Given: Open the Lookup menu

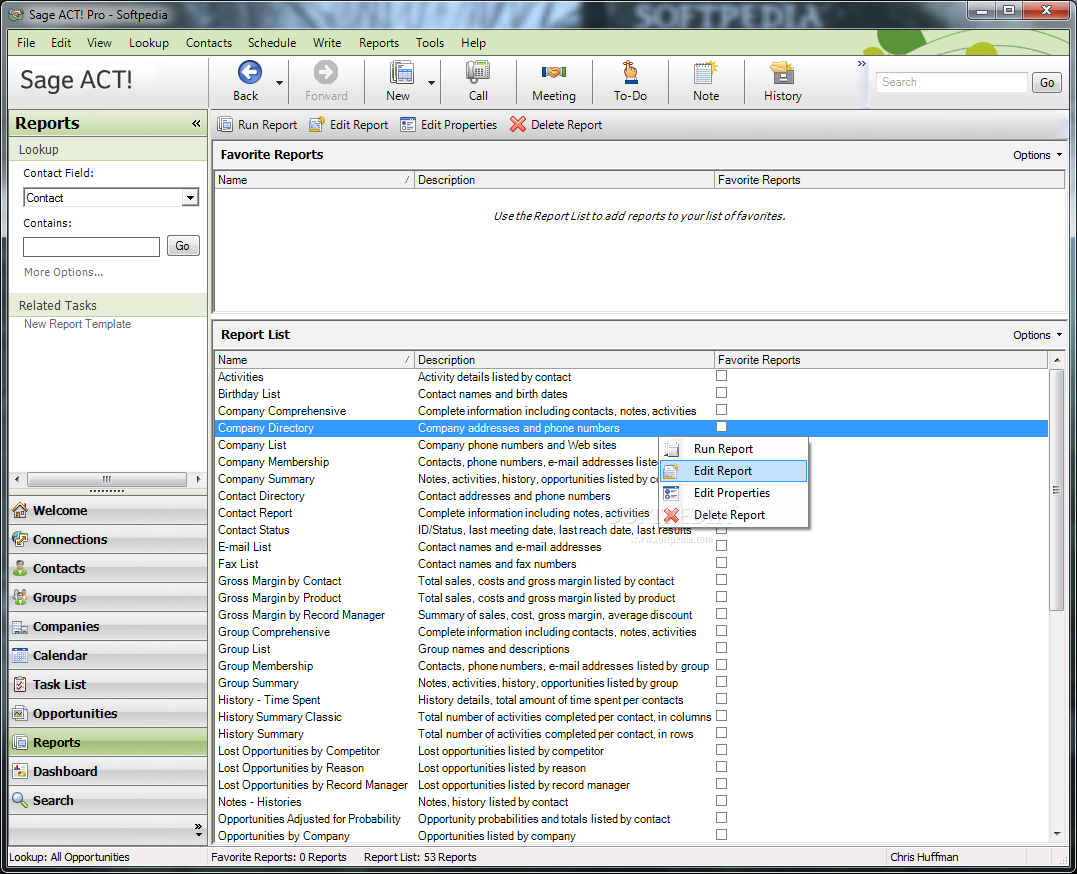Looking at the screenshot, I should pos(149,43).
